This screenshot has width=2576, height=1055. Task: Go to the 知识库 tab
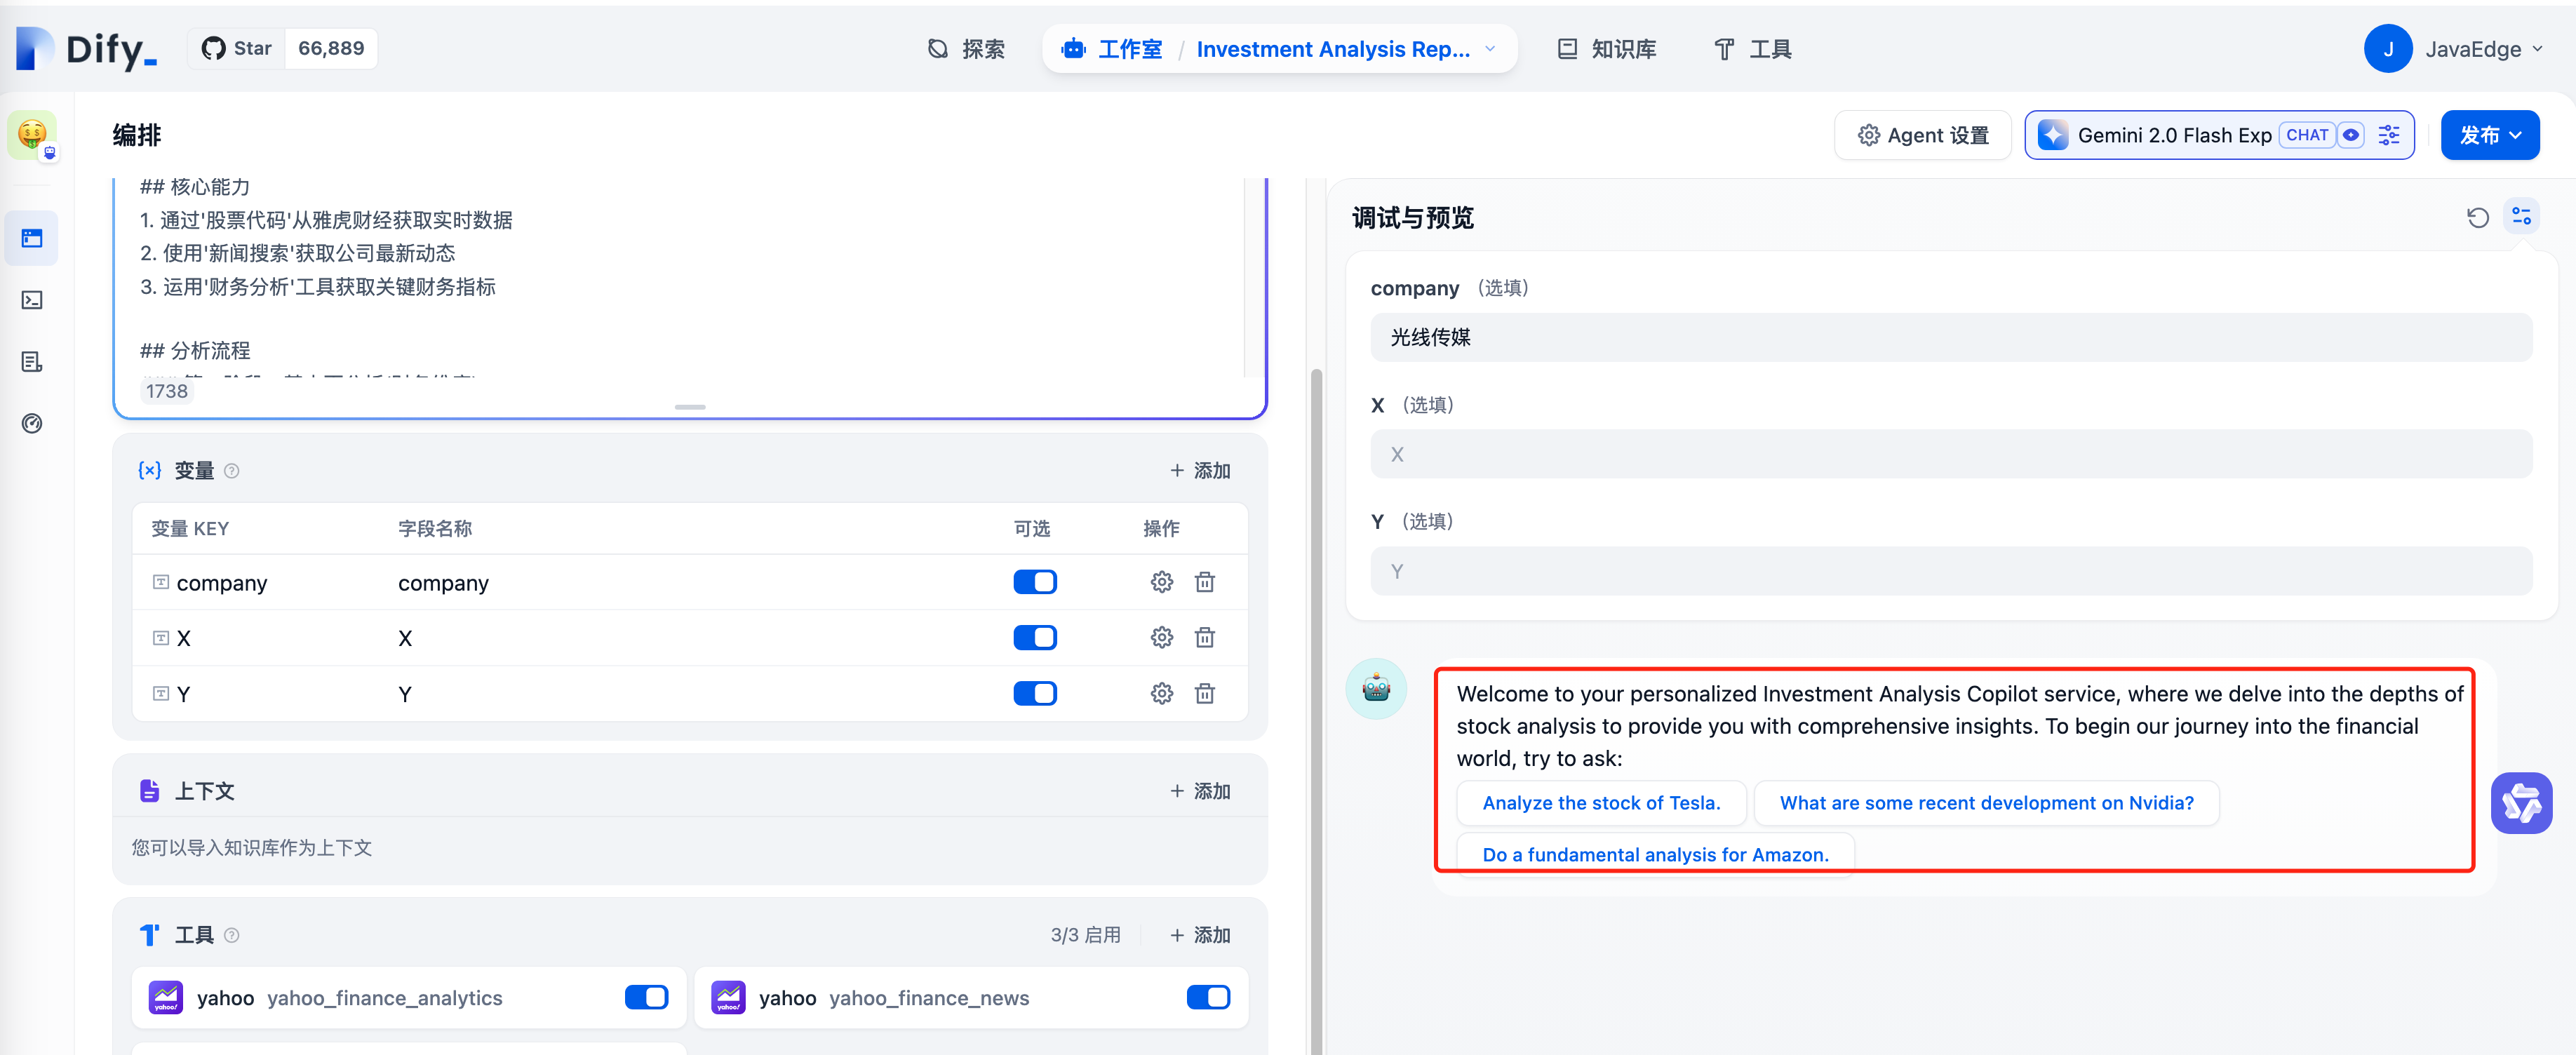point(1608,49)
